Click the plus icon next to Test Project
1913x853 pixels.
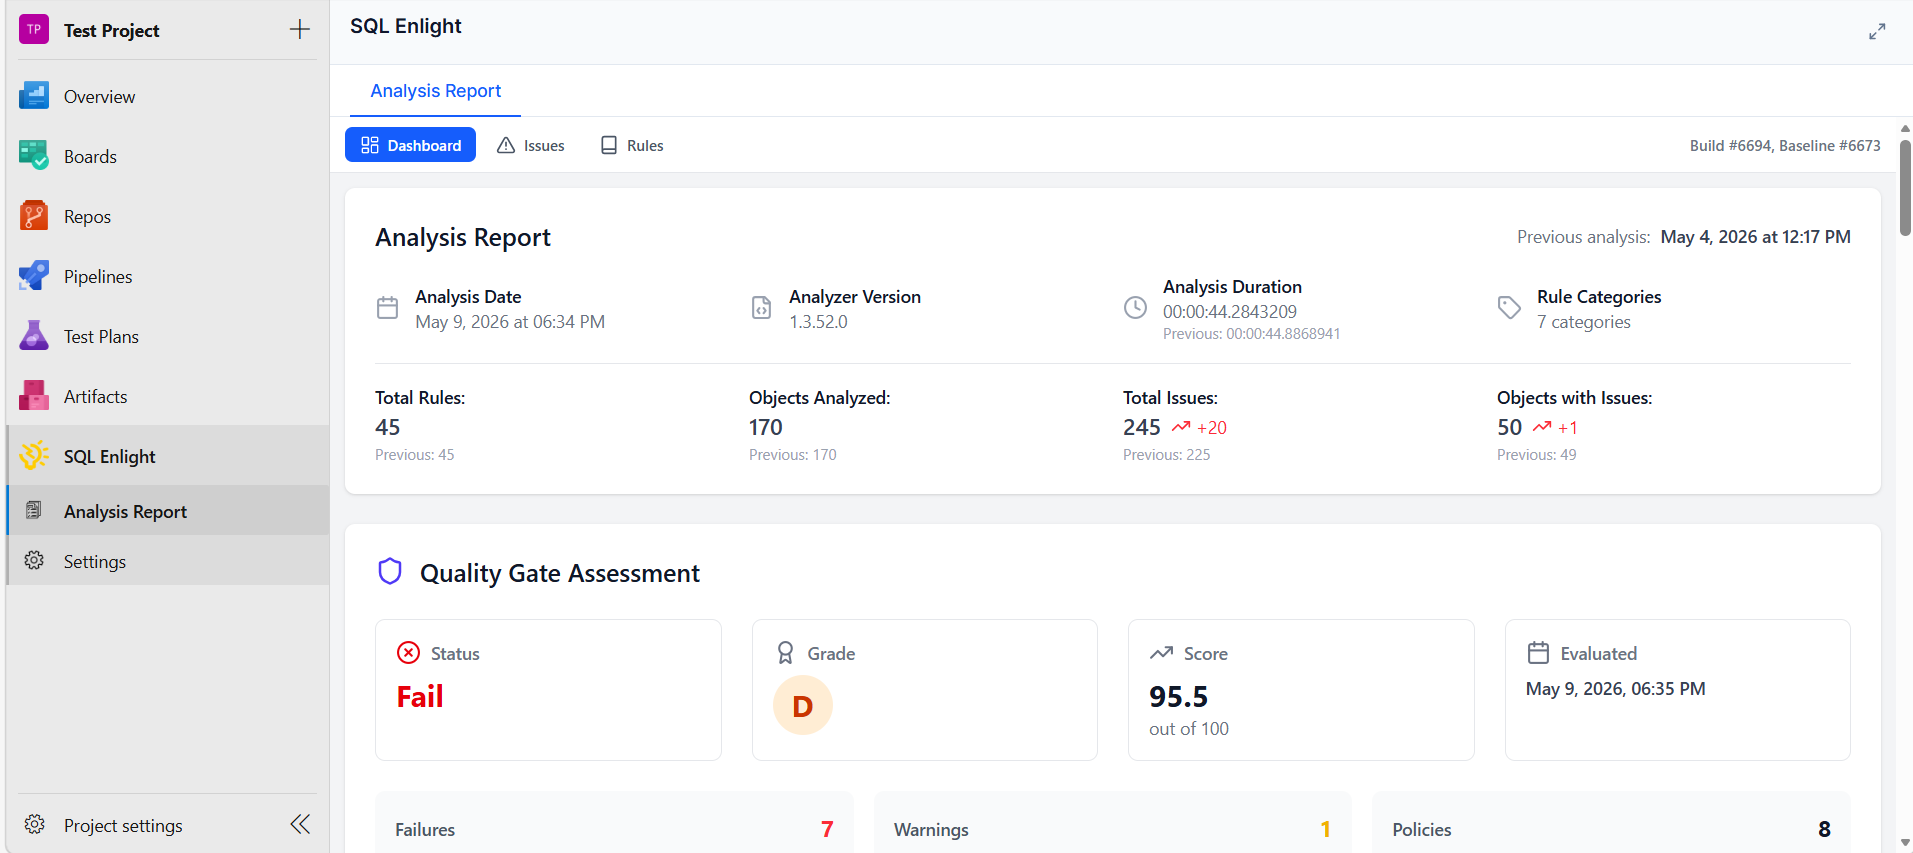click(x=299, y=30)
